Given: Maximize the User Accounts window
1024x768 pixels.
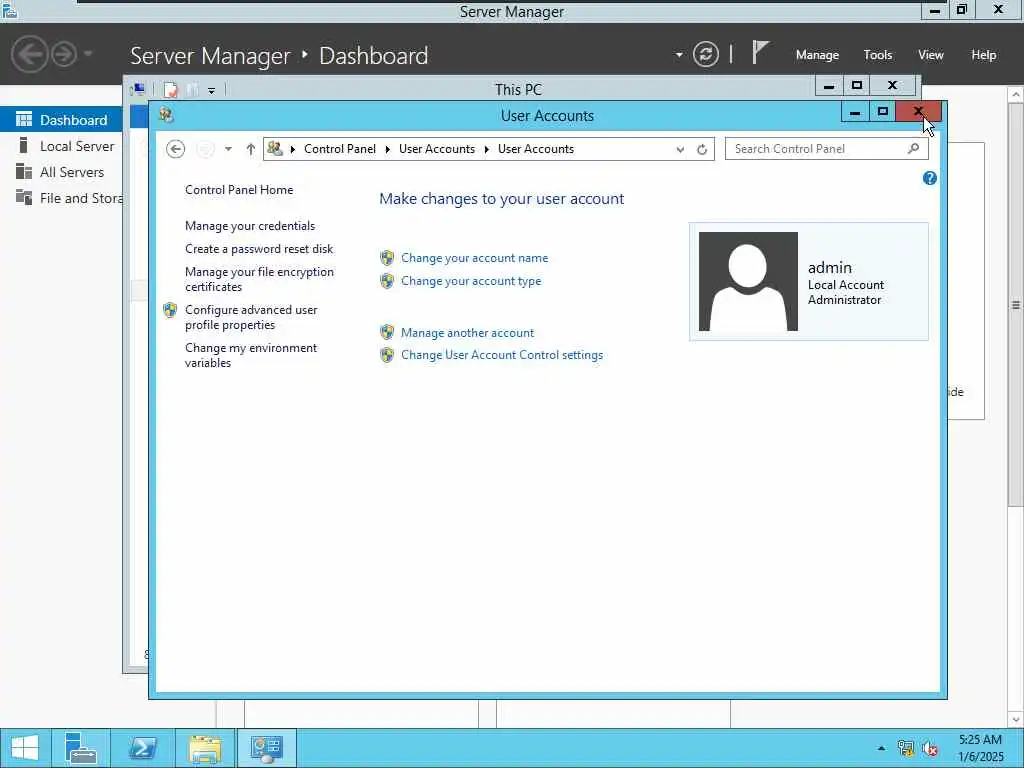Looking at the screenshot, I should pos(882,112).
